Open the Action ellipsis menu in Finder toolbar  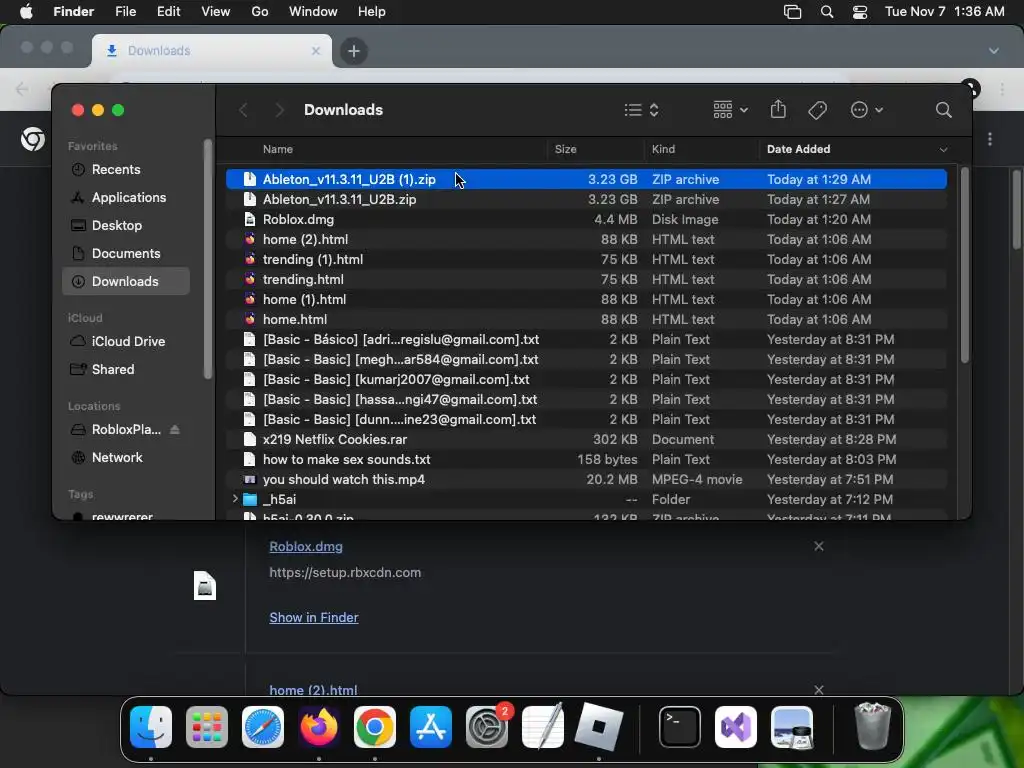[x=867, y=110]
